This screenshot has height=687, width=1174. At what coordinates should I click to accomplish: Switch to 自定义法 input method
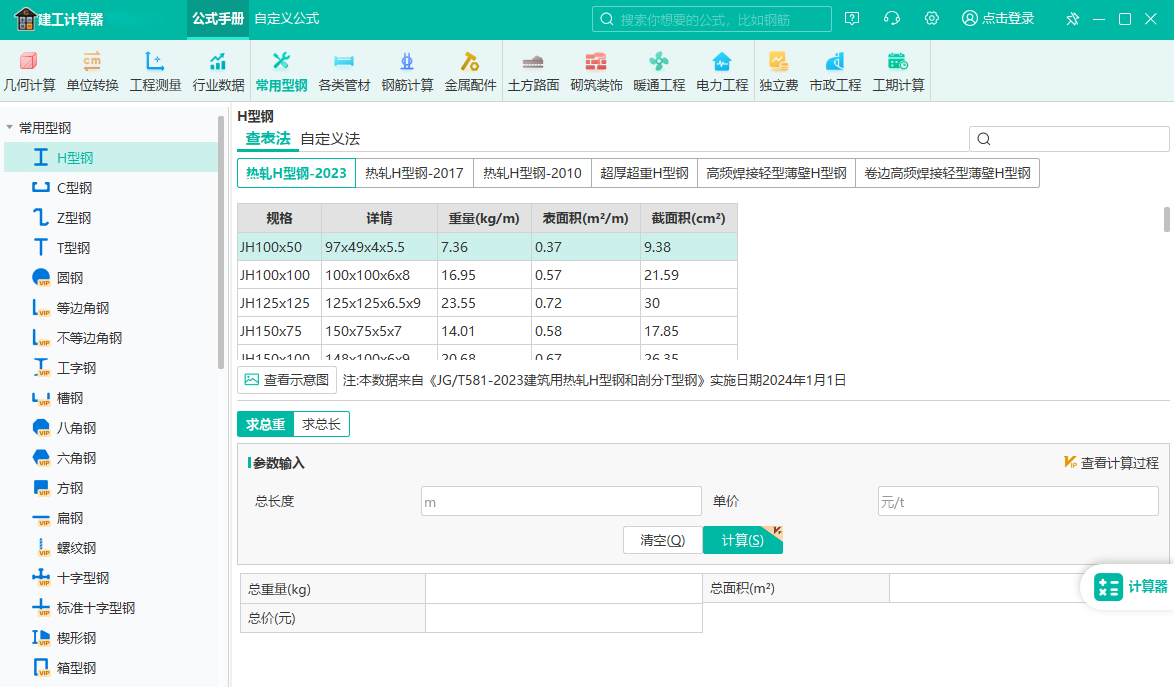coord(330,139)
